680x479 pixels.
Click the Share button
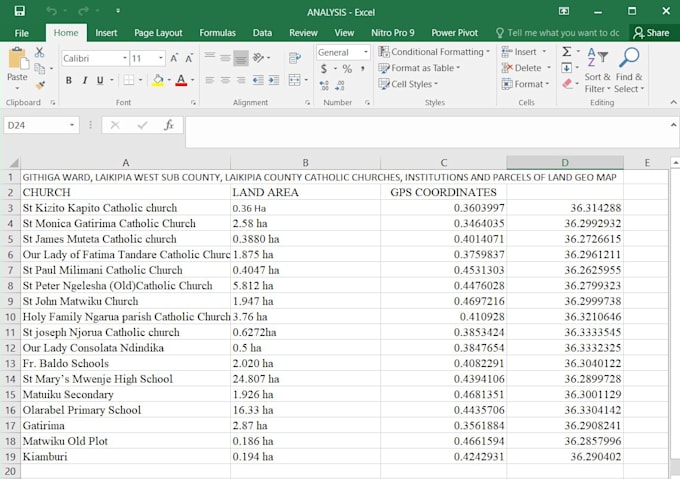pyautogui.click(x=651, y=33)
